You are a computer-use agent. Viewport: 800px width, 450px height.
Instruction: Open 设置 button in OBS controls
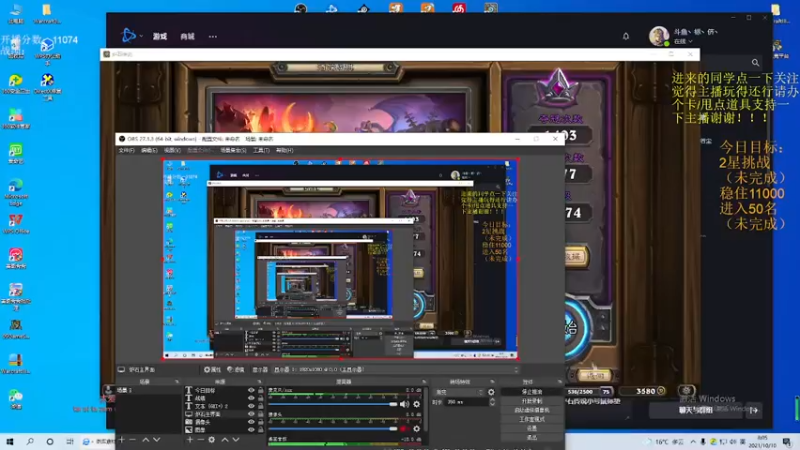[532, 429]
